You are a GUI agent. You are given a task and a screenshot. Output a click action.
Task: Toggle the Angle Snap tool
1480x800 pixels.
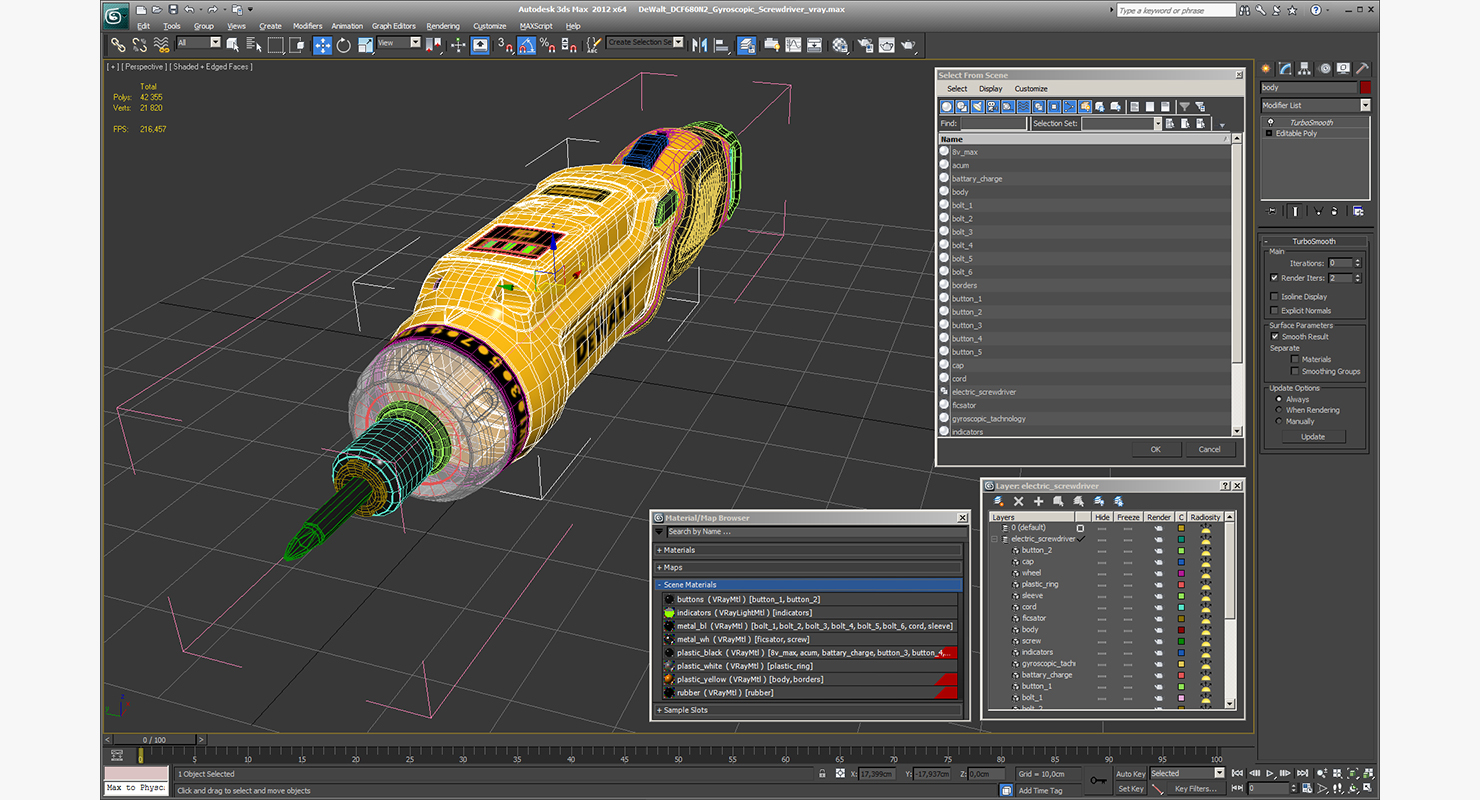(527, 45)
